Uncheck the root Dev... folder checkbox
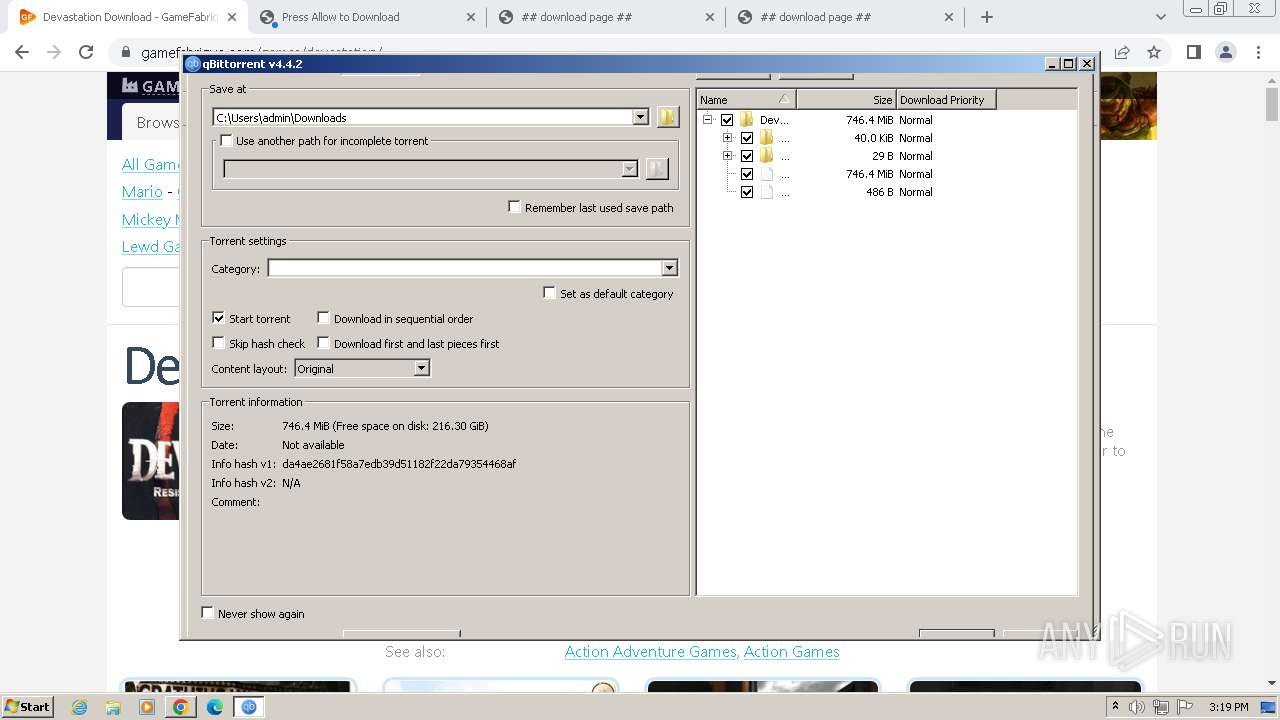The height and width of the screenshot is (720, 1280). tap(727, 120)
